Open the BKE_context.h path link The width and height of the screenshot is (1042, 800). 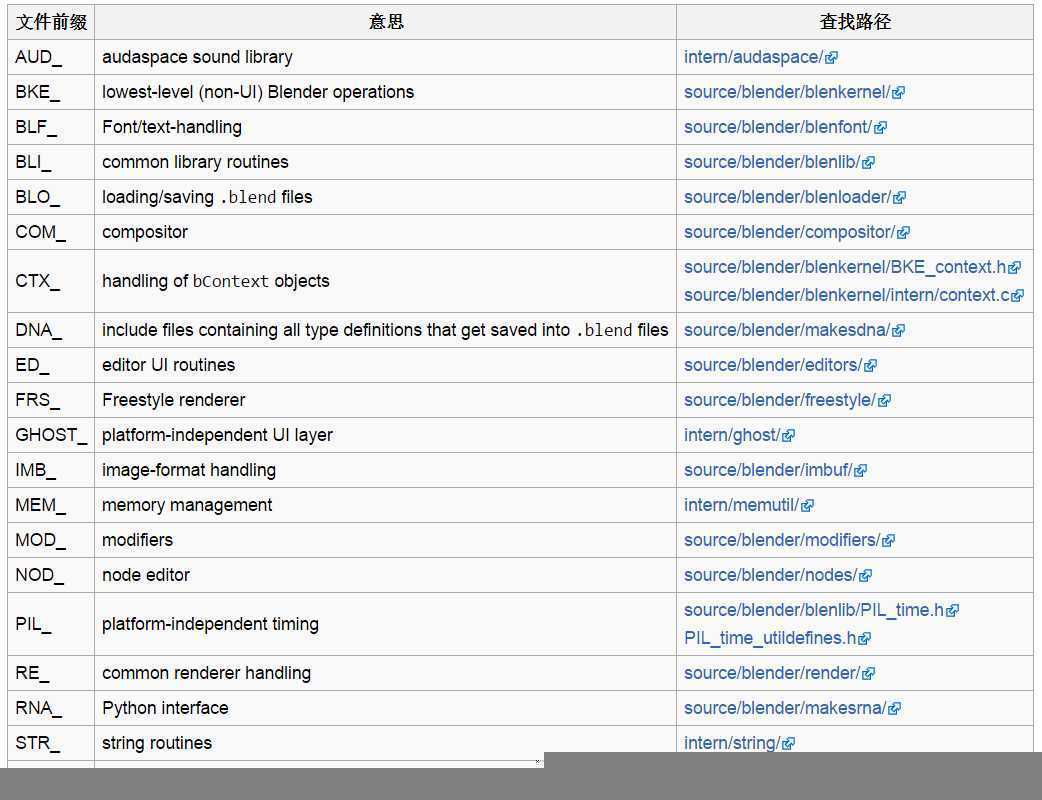(845, 267)
